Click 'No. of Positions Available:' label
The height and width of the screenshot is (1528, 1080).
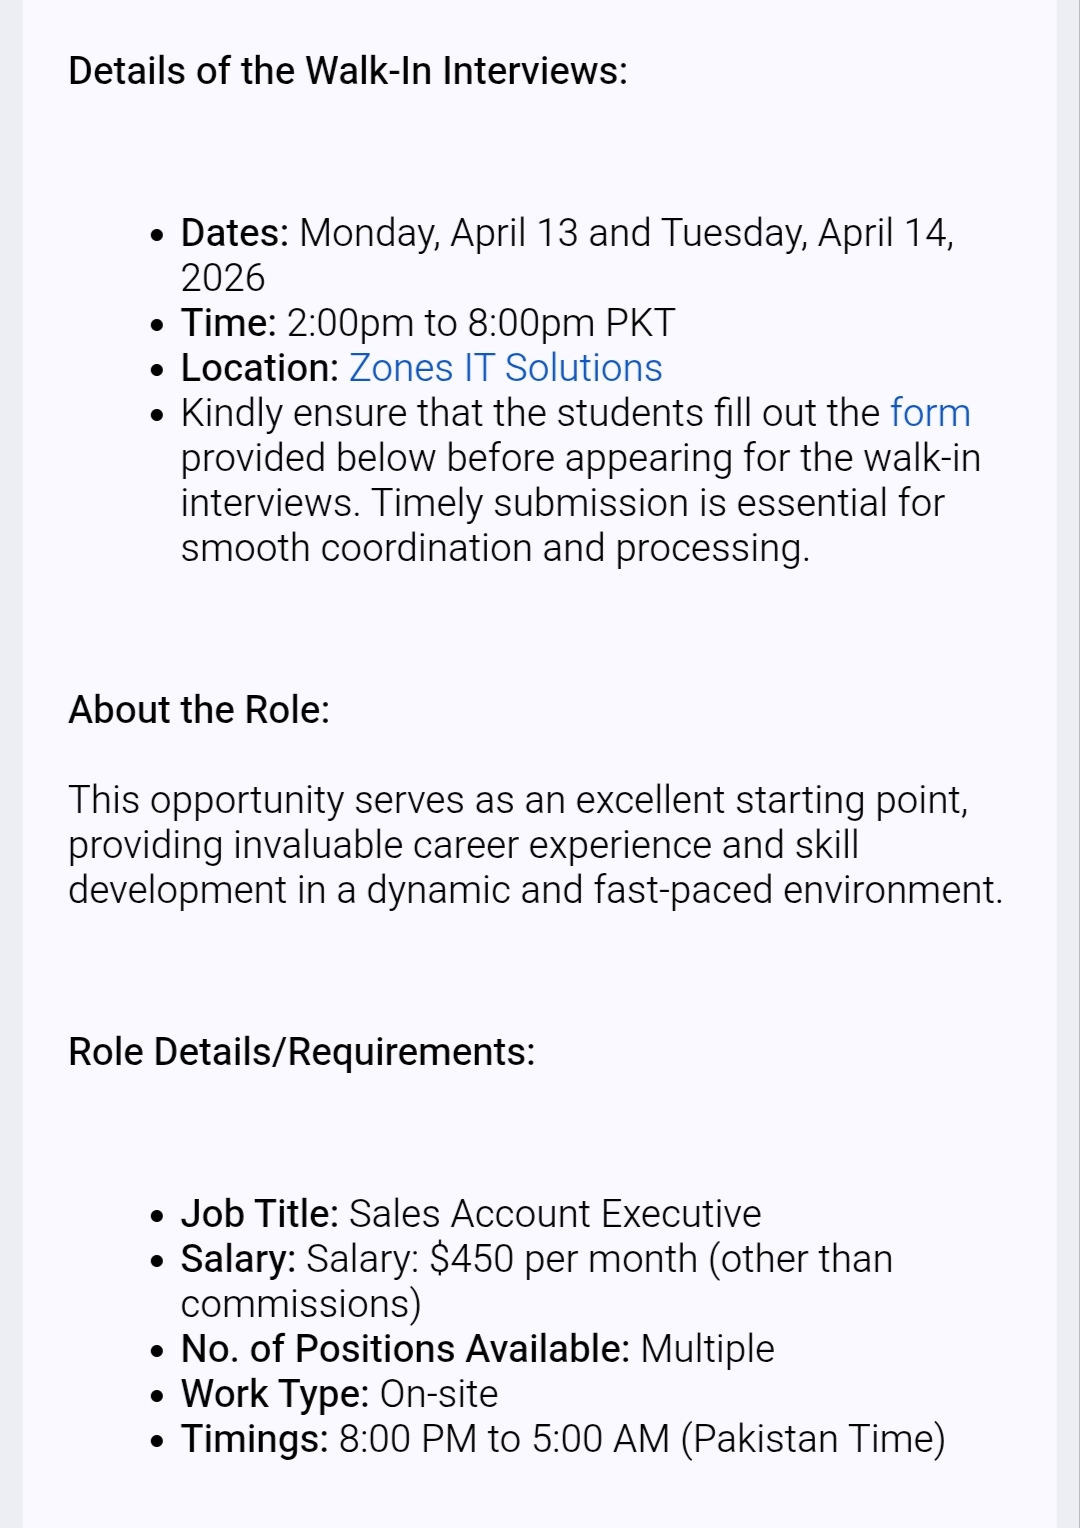click(405, 1349)
